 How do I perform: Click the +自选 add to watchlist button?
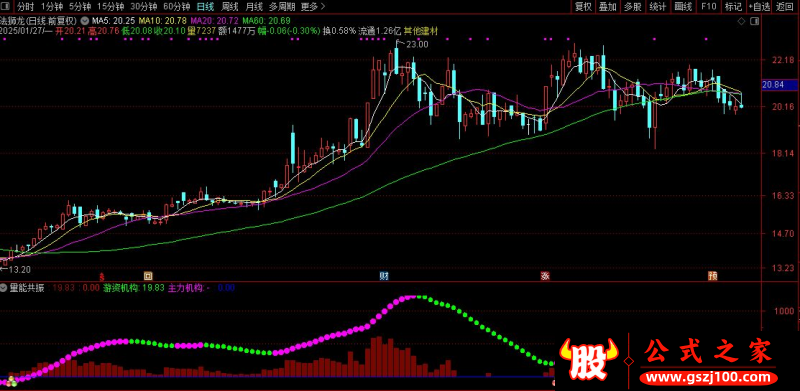pyautogui.click(x=759, y=7)
